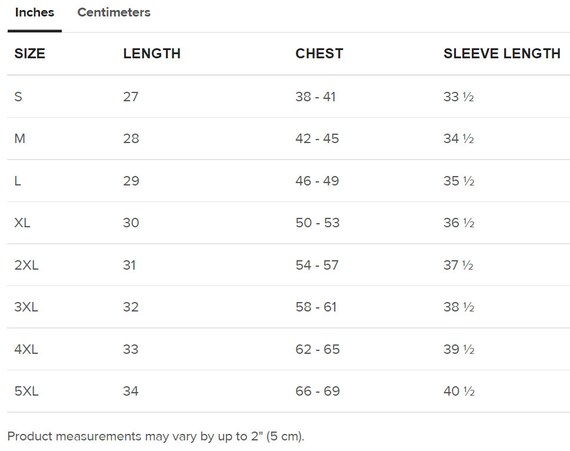Select the 3XL size row label
Screen dimensions: 570x451
click(x=26, y=307)
